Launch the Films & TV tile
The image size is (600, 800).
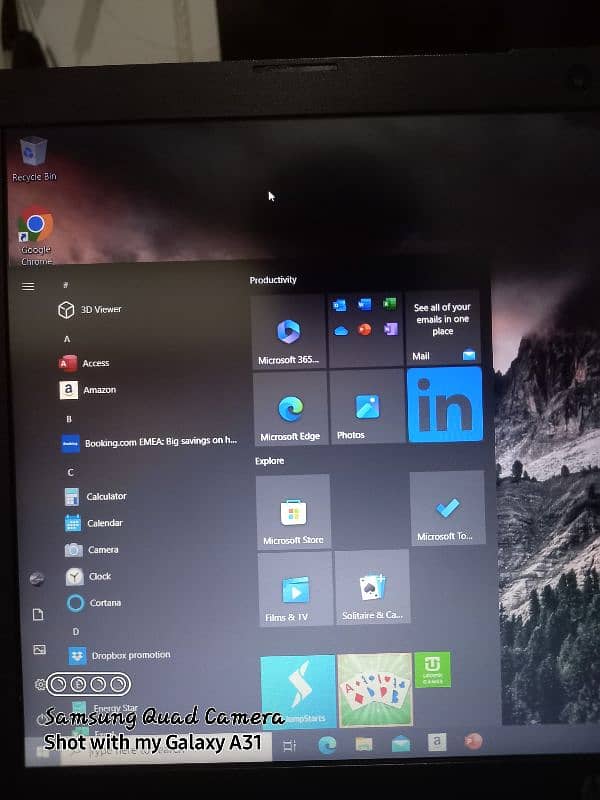click(x=295, y=589)
